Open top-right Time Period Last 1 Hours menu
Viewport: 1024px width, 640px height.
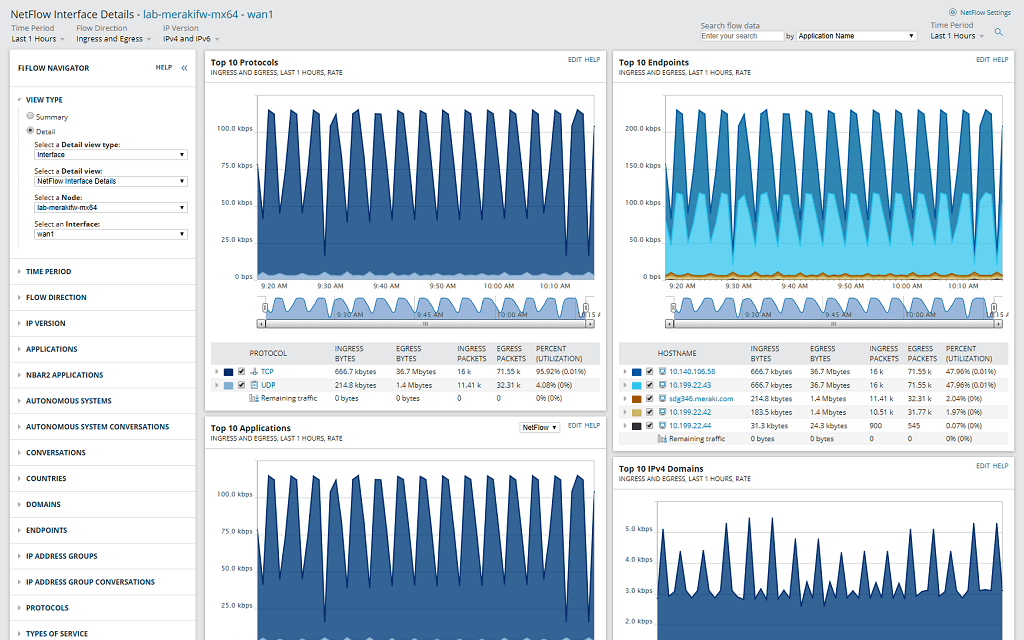pos(957,36)
